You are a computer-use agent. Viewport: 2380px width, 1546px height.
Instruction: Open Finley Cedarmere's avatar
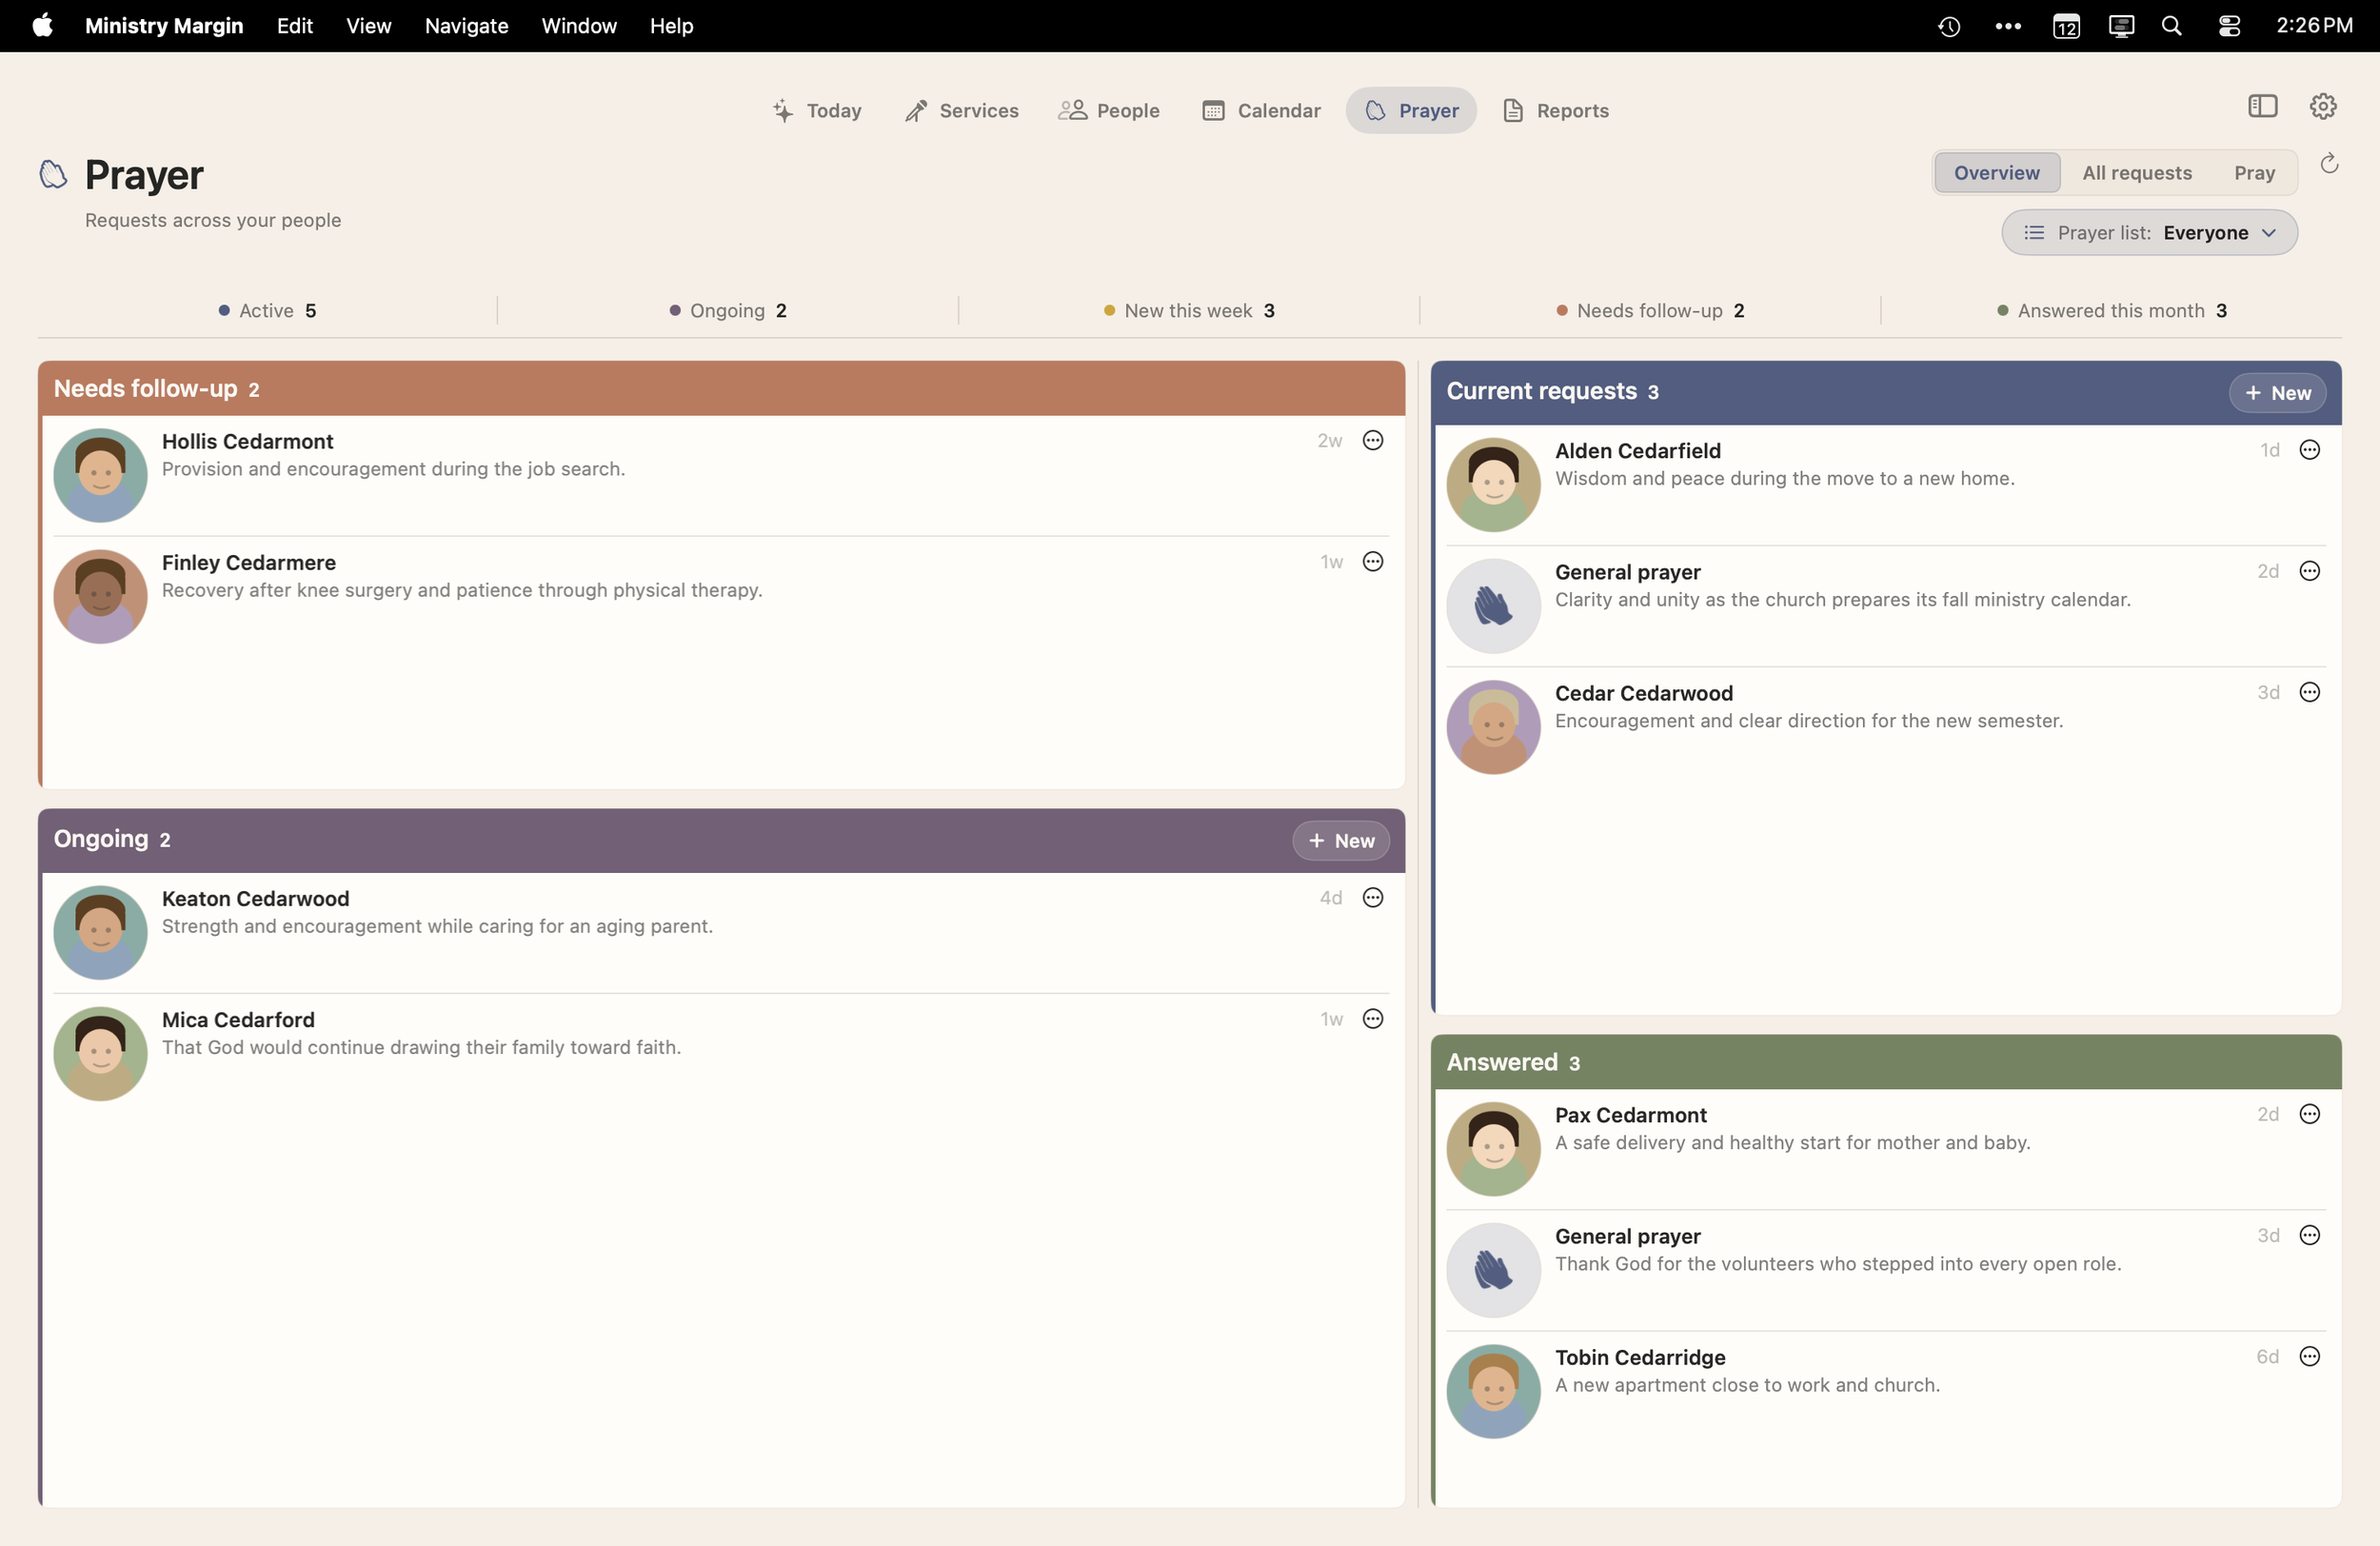[100, 596]
